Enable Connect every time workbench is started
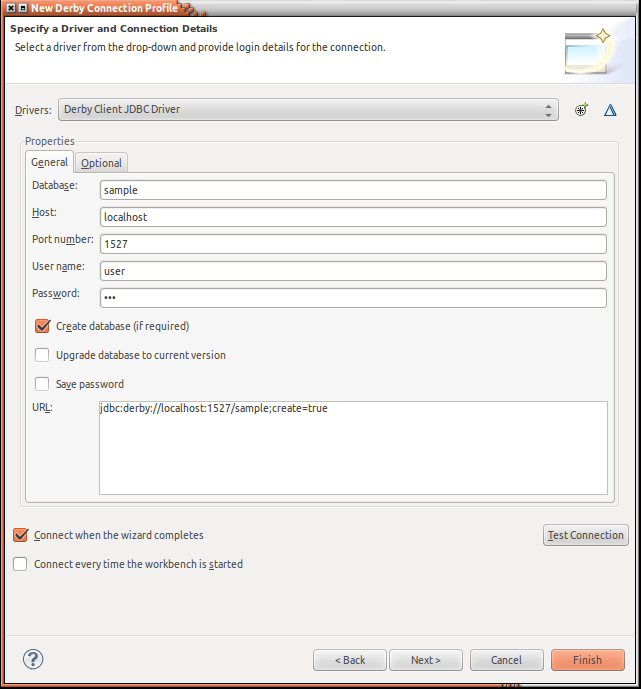This screenshot has width=641, height=689. (20, 564)
